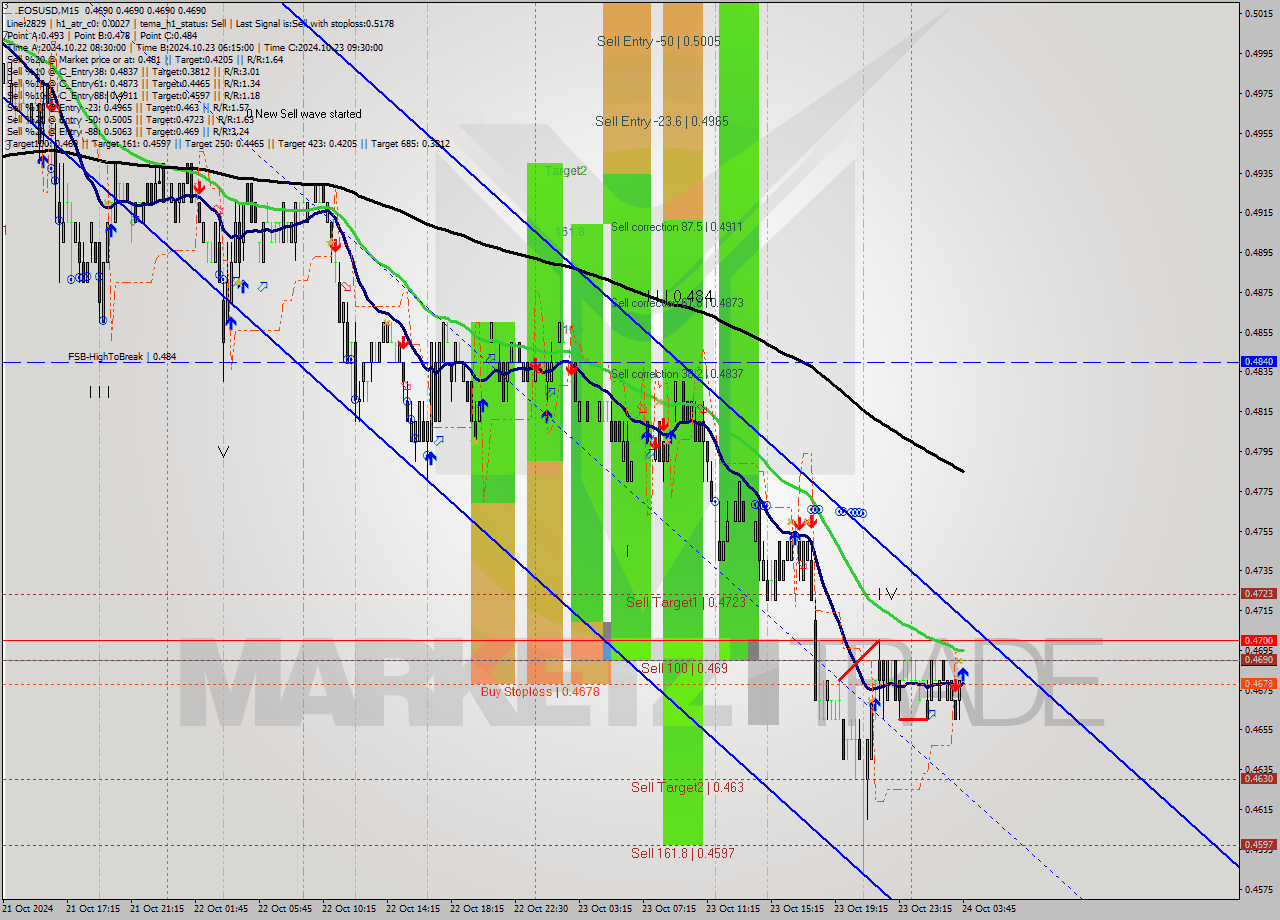Click the '0 New Sell wave started' label
The image size is (1280, 920).
pyautogui.click(x=303, y=114)
